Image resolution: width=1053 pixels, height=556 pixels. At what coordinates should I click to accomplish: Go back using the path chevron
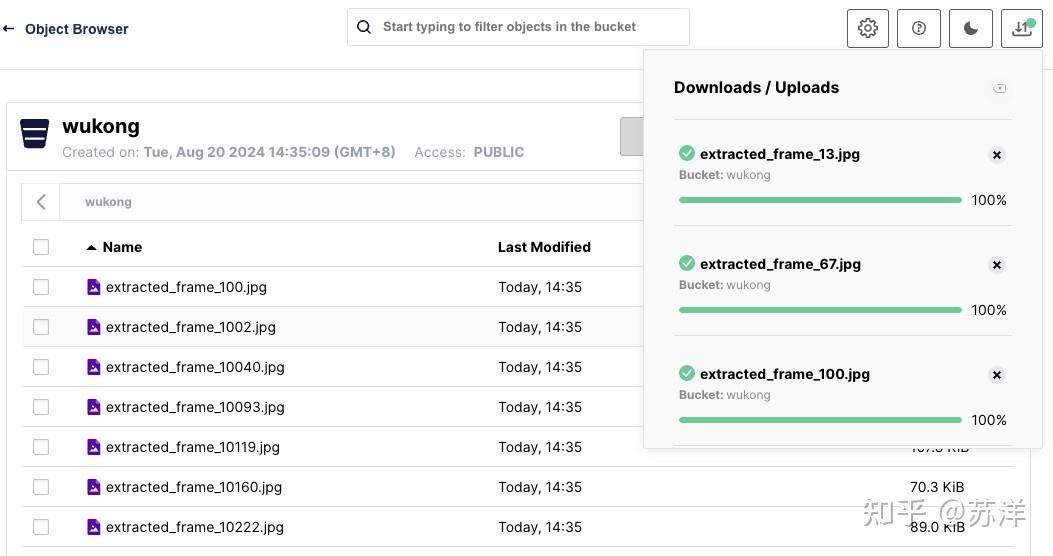(41, 202)
